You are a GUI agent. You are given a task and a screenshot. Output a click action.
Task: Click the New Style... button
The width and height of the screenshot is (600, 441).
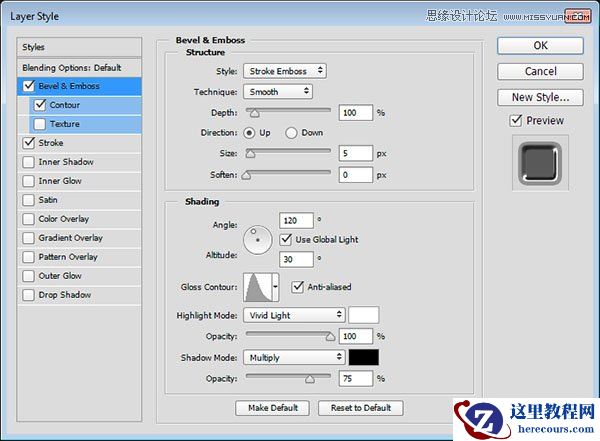pos(540,97)
